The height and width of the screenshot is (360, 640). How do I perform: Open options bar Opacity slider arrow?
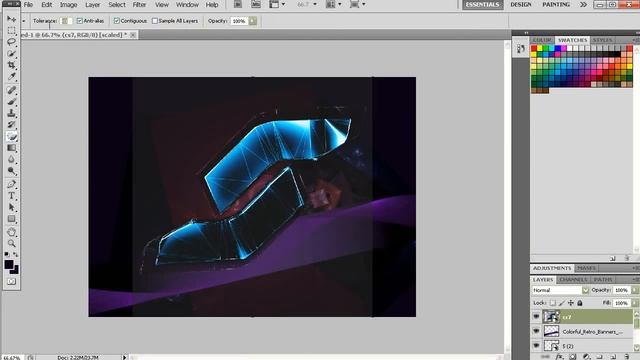click(x=253, y=21)
